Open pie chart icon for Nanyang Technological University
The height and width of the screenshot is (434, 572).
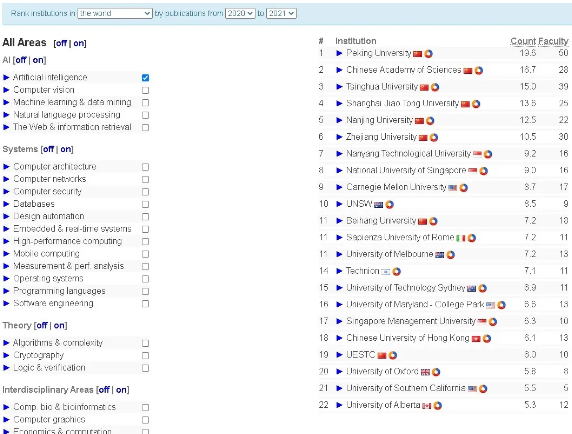pyautogui.click(x=488, y=154)
